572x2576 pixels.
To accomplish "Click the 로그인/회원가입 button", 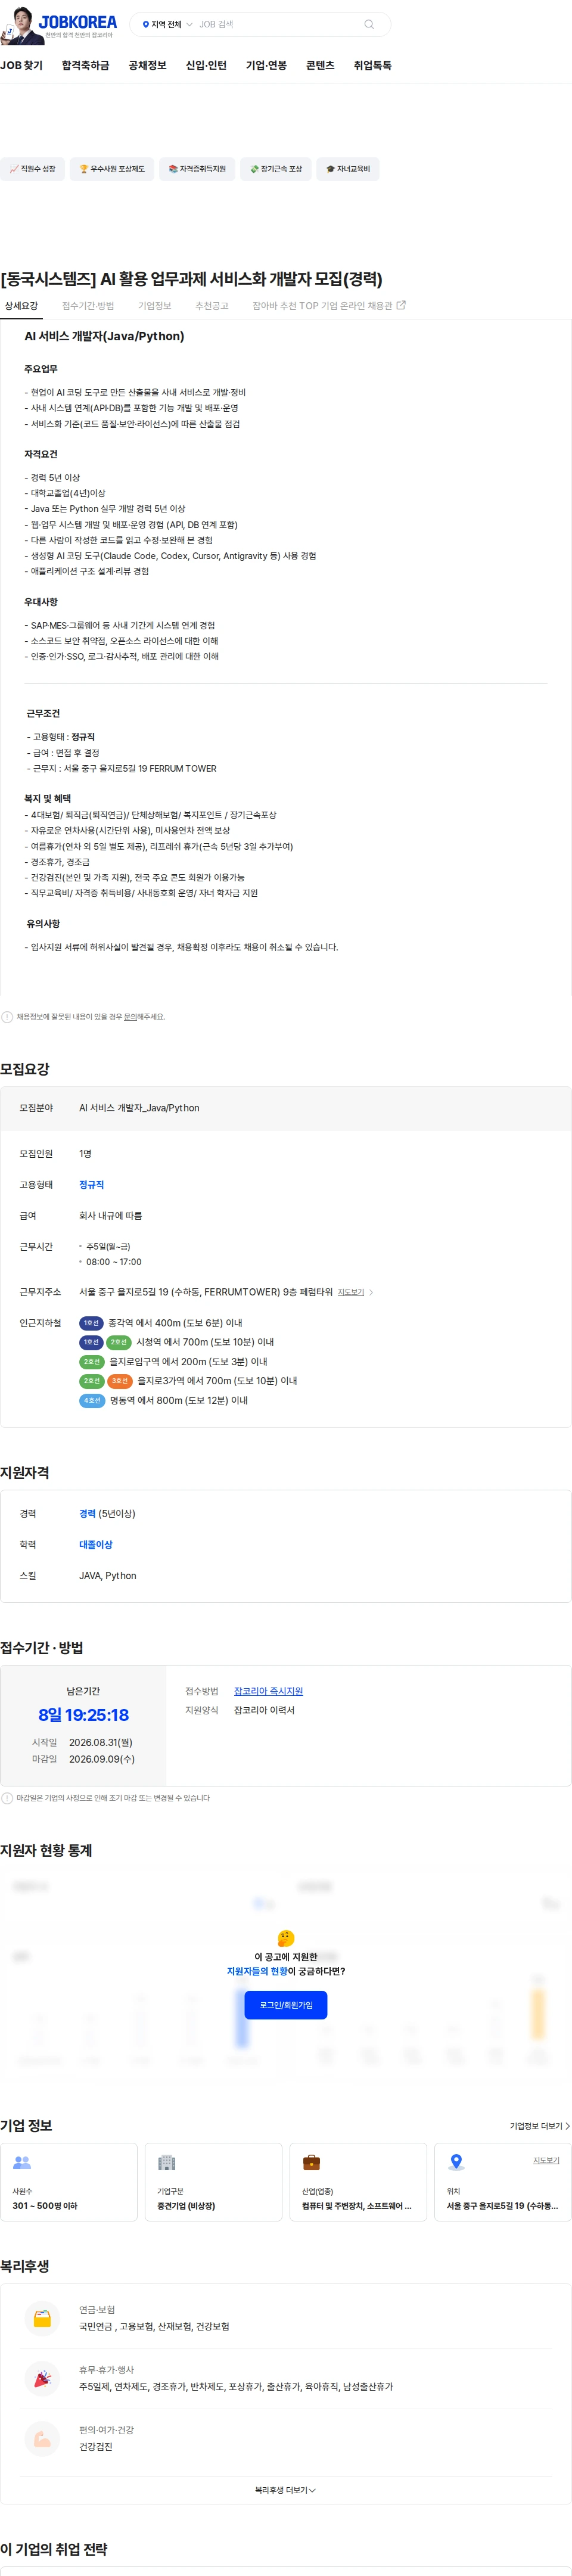I will (x=286, y=2005).
